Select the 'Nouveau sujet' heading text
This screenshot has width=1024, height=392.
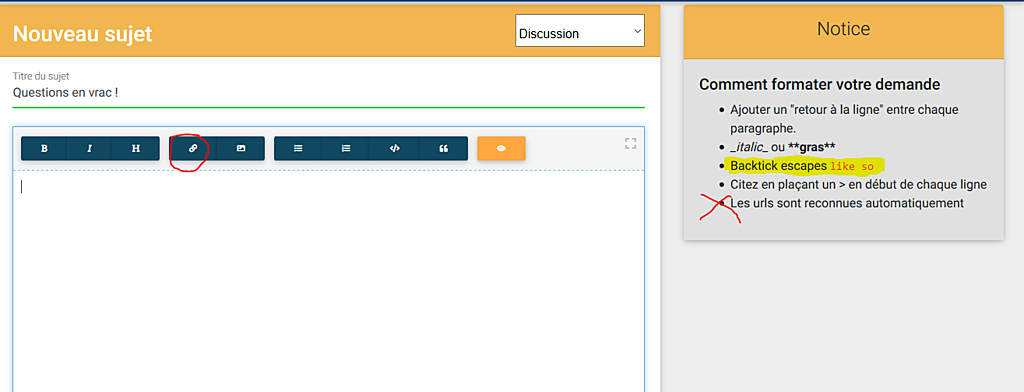[x=82, y=33]
